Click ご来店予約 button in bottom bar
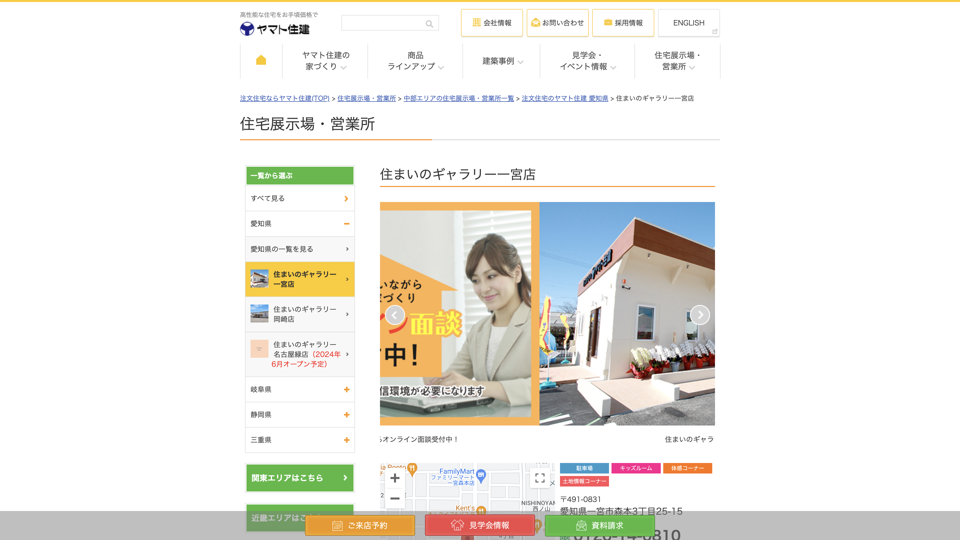 (x=360, y=525)
